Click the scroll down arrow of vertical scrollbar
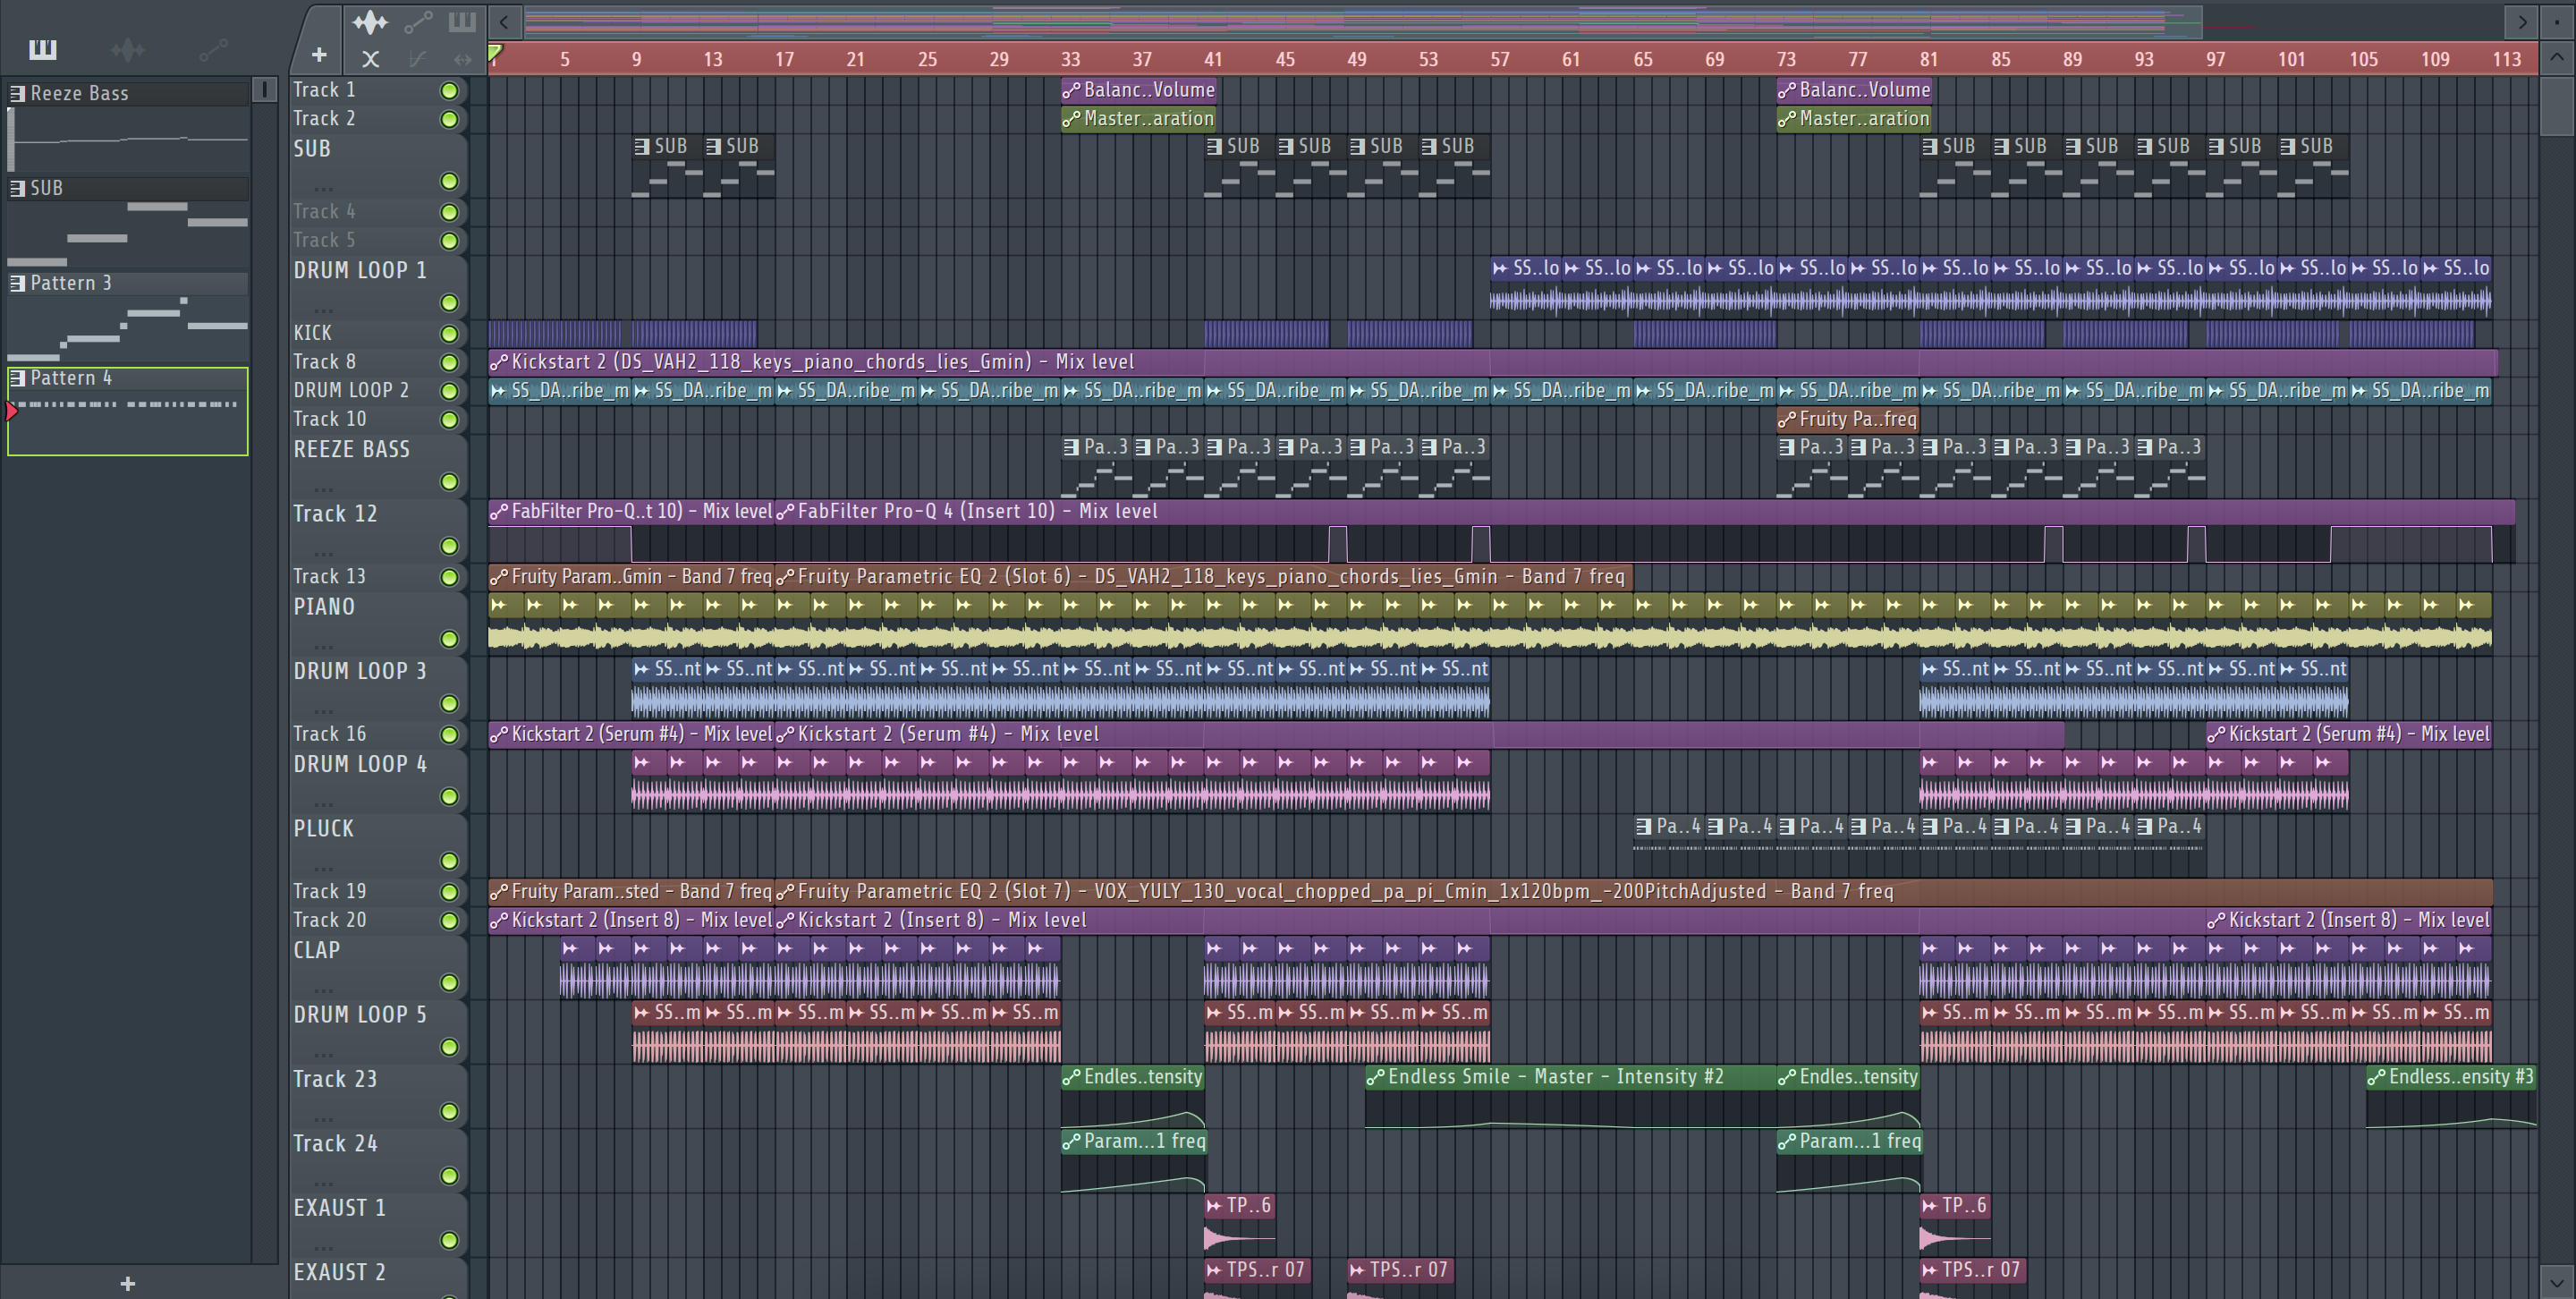This screenshot has height=1299, width=2576. (2557, 1282)
